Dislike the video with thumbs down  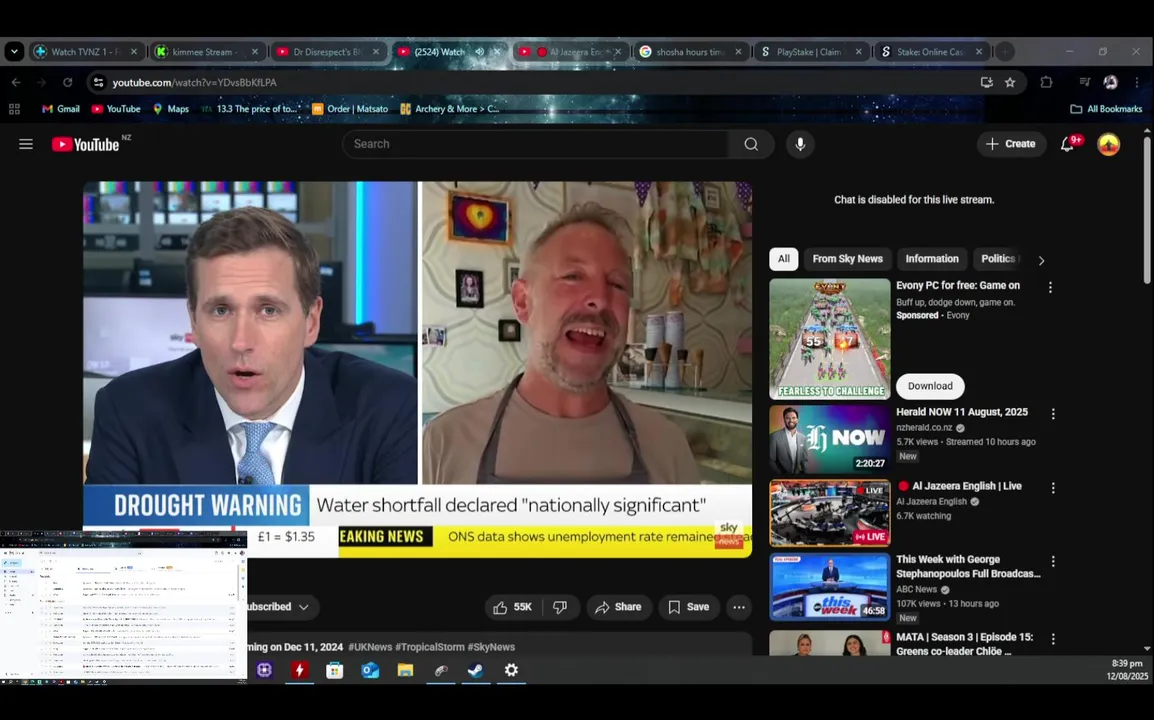560,607
